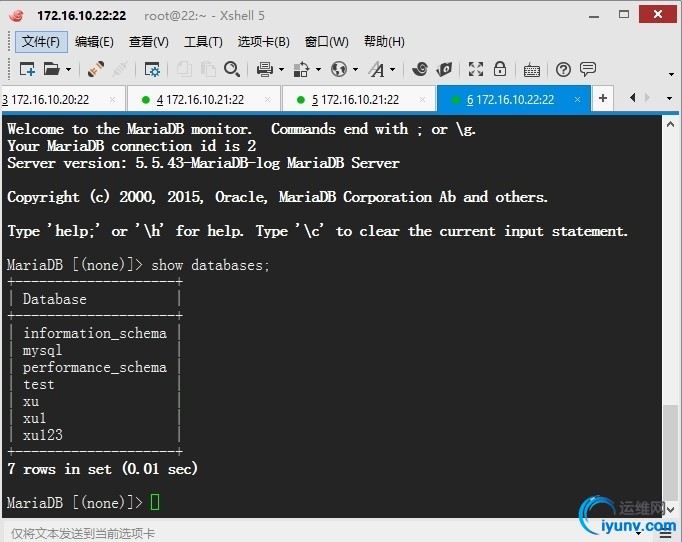Open the 查看(V) menu
The height and width of the screenshot is (542, 682).
pyautogui.click(x=149, y=42)
